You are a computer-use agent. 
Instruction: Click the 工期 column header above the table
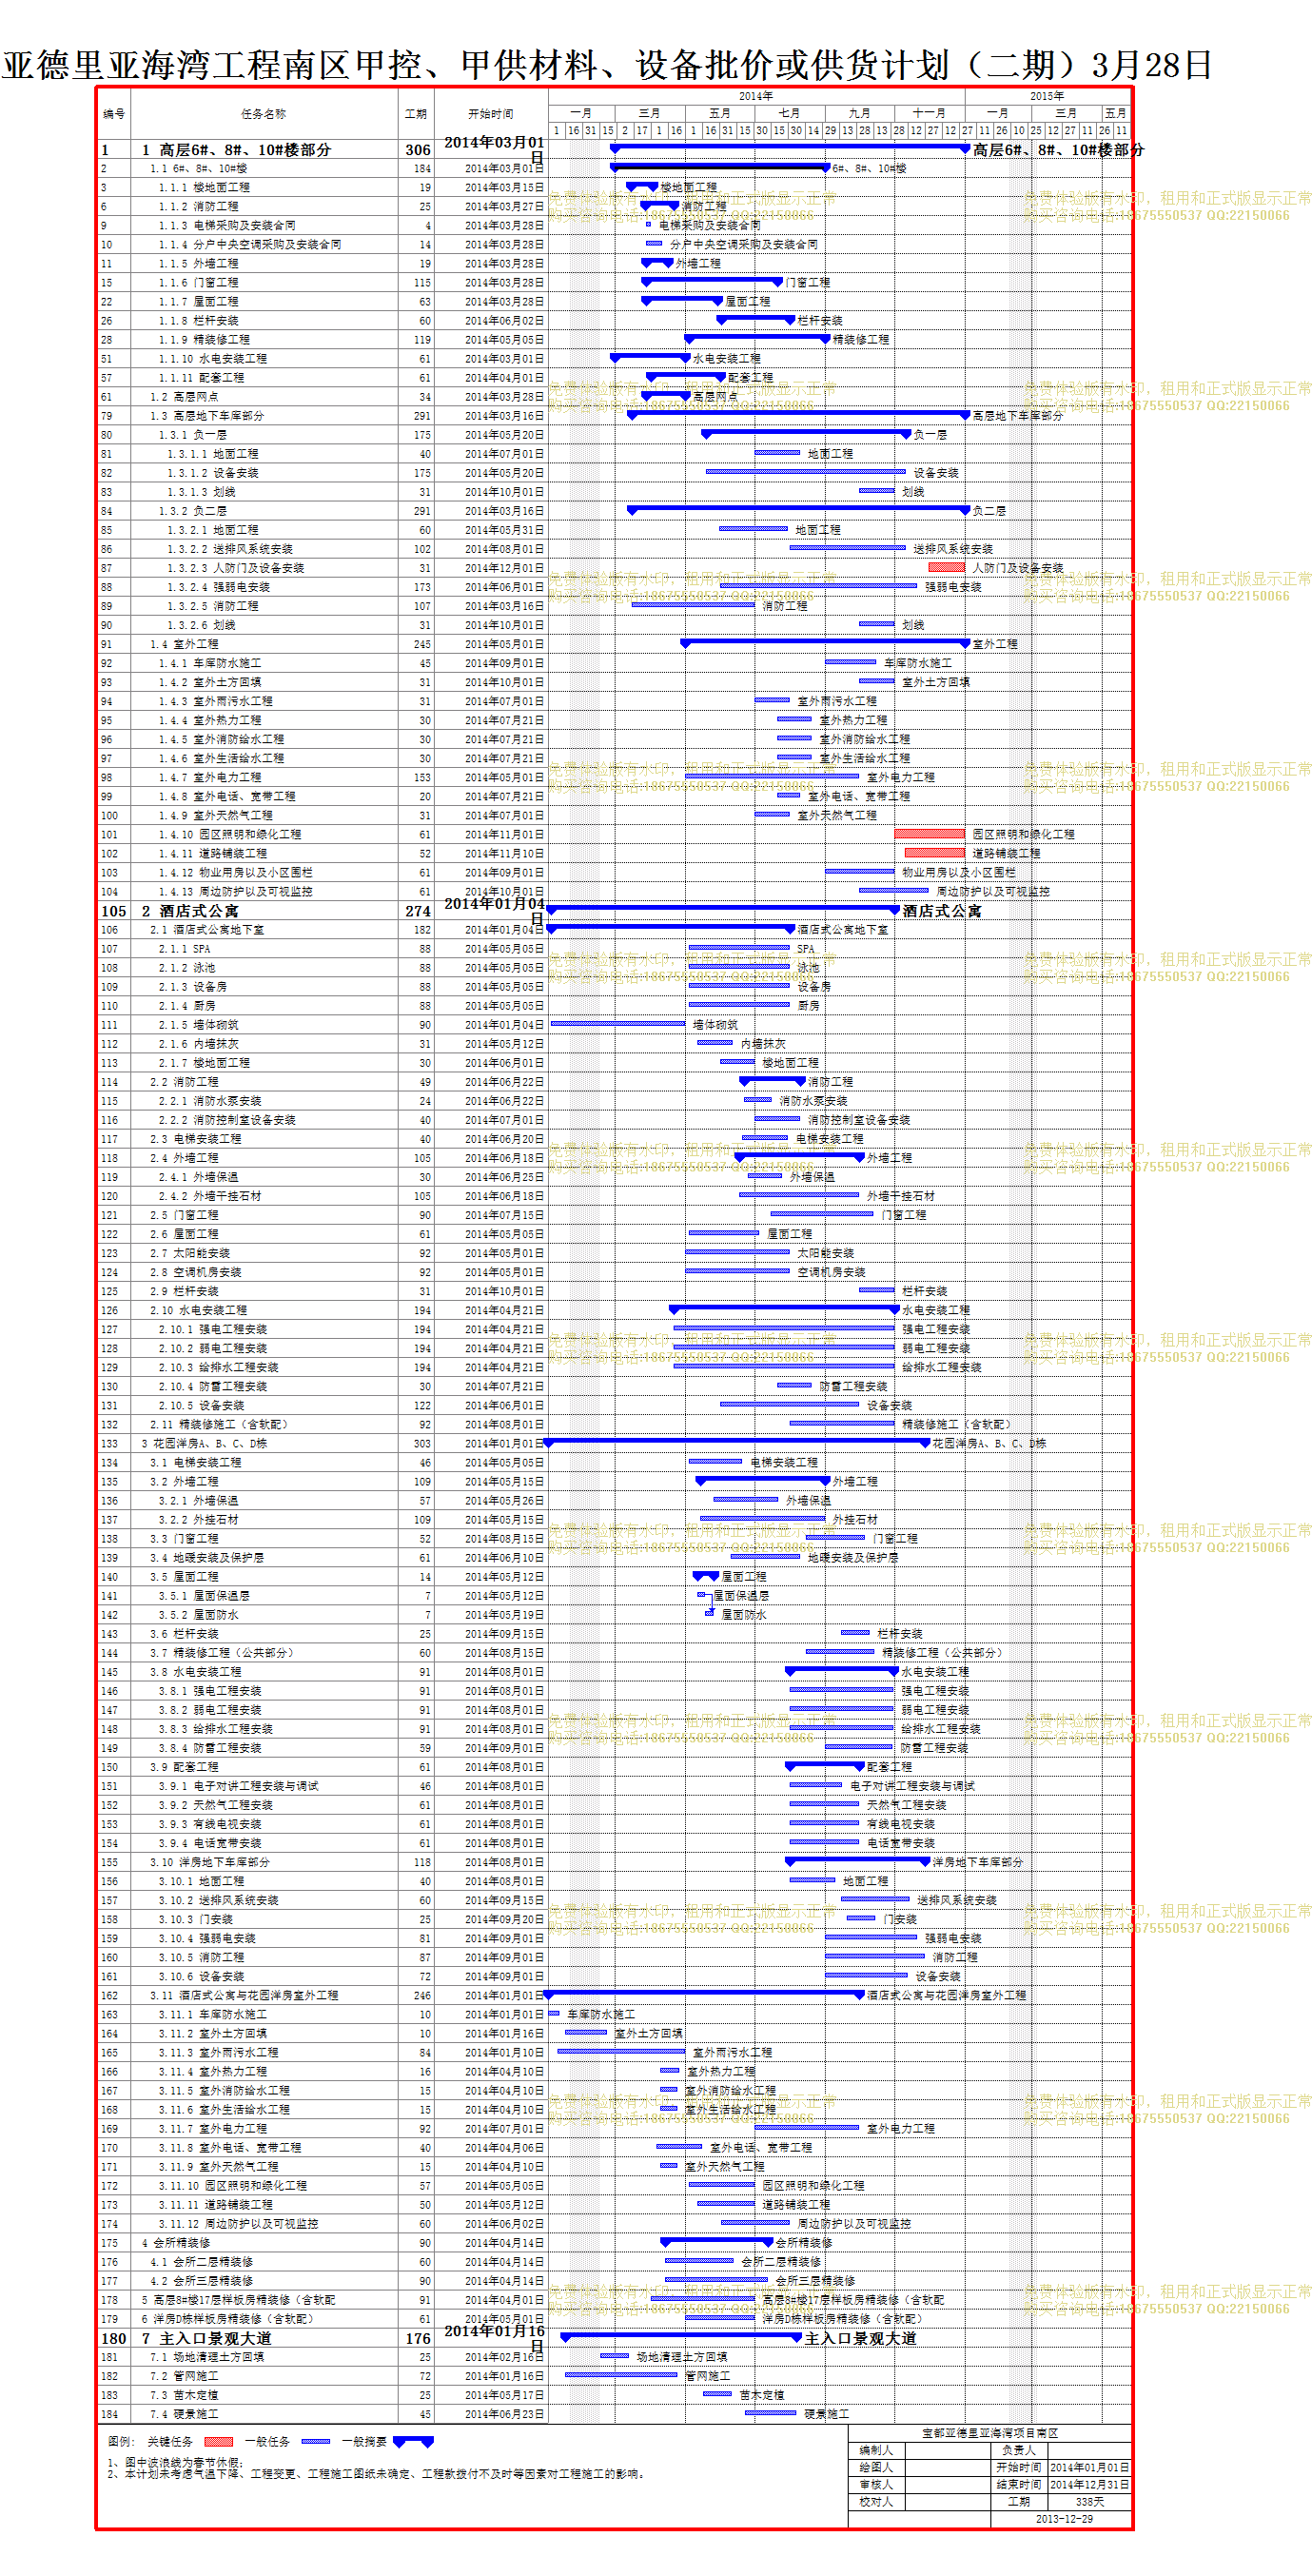tap(416, 114)
